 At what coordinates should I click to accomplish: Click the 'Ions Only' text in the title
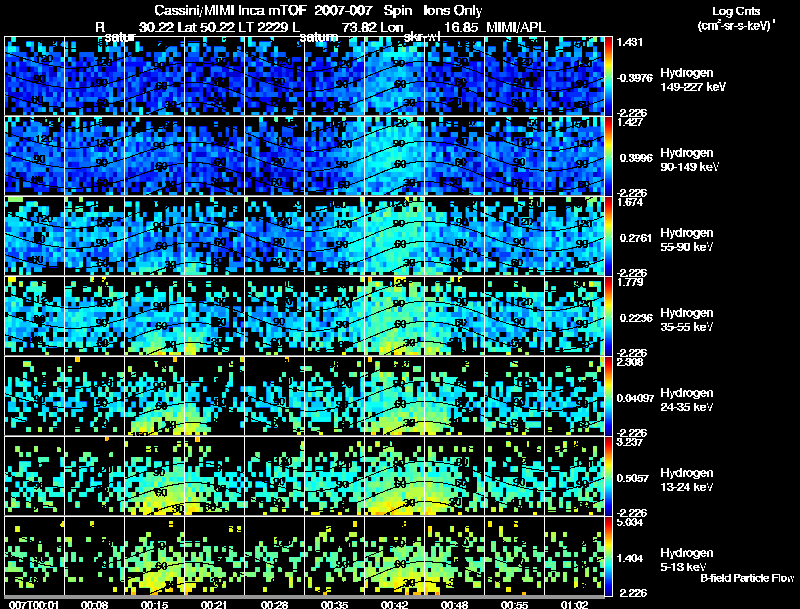(453, 11)
